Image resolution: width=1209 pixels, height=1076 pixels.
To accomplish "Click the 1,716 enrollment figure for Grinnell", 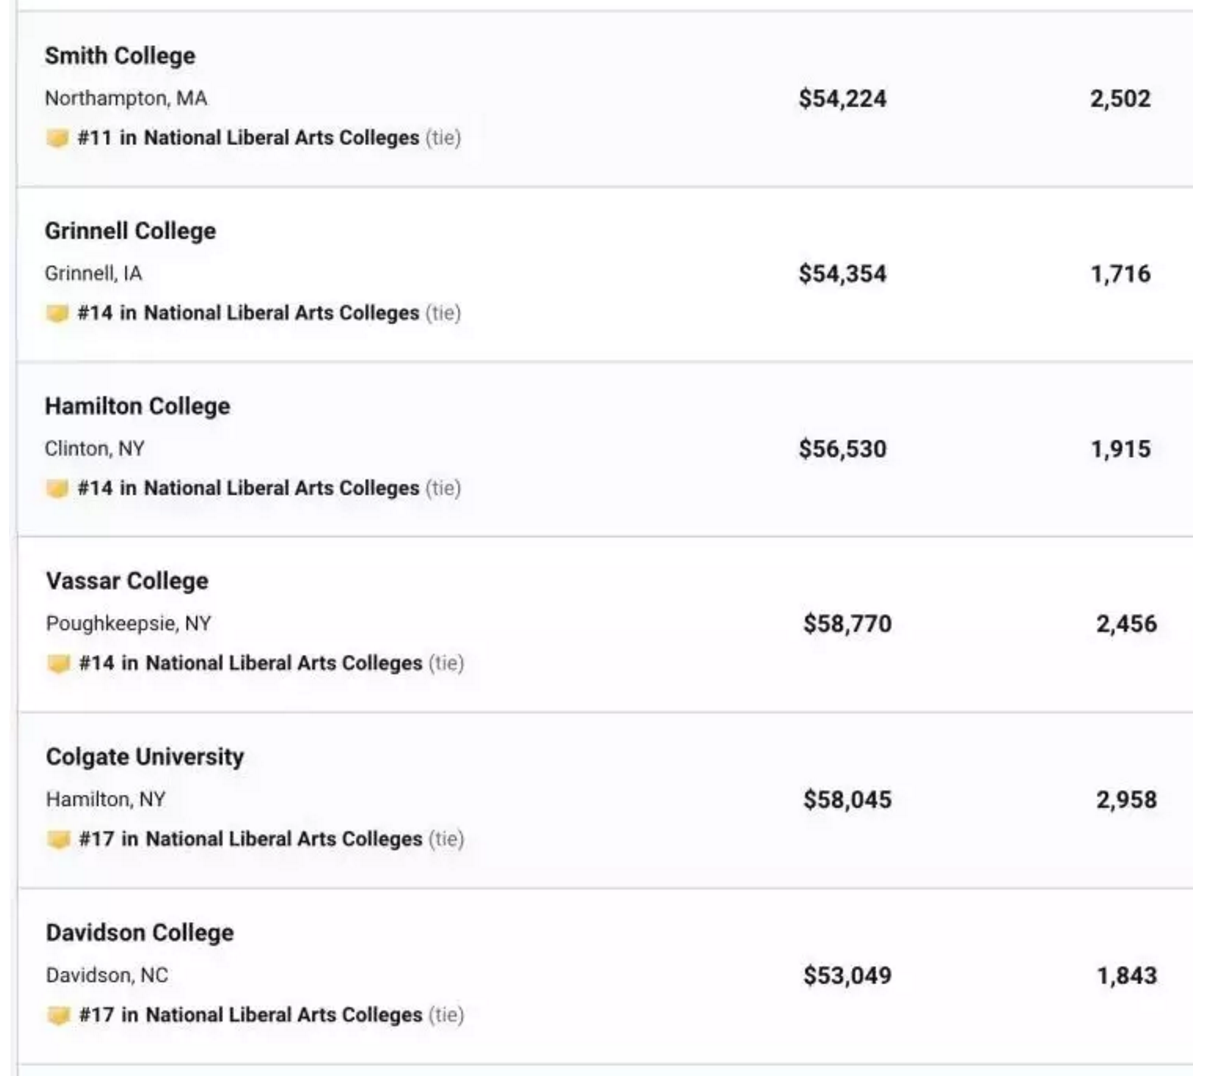I will coord(1120,274).
